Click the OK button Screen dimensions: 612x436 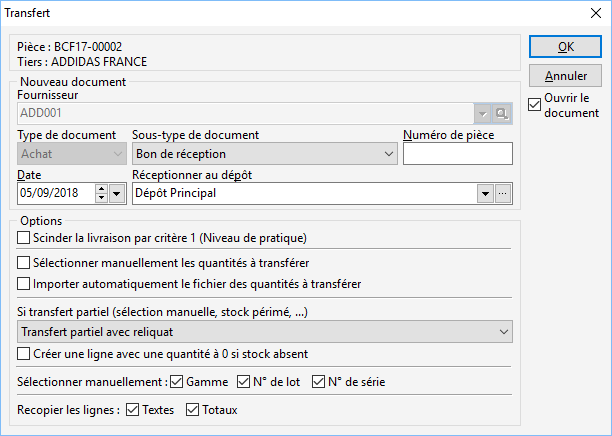[x=565, y=47]
